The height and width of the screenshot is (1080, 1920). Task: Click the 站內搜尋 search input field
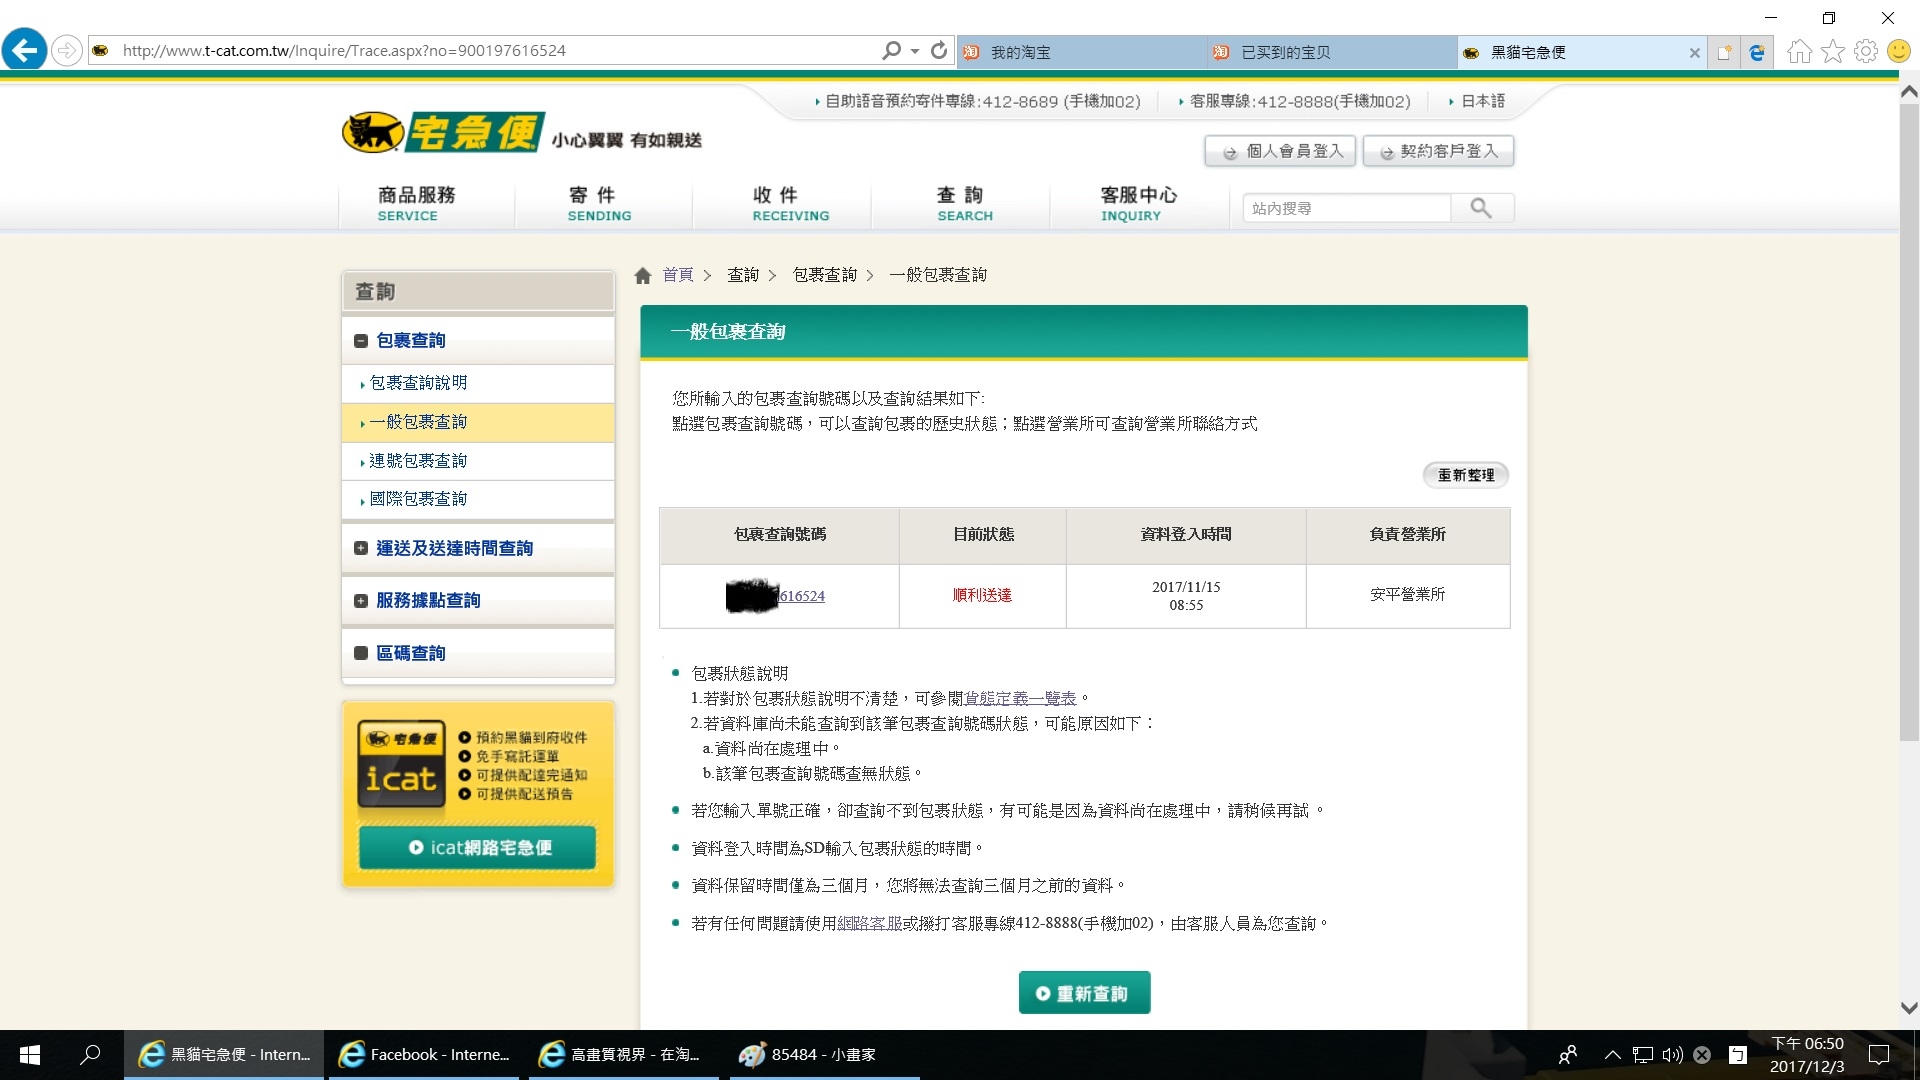tap(1346, 208)
